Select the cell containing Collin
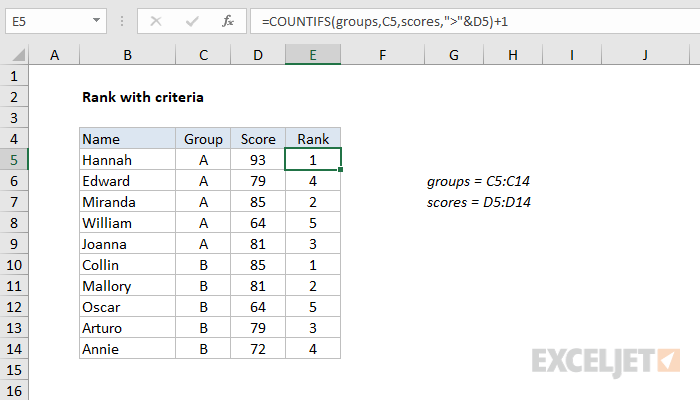Viewport: 700px width, 400px height. [128, 265]
